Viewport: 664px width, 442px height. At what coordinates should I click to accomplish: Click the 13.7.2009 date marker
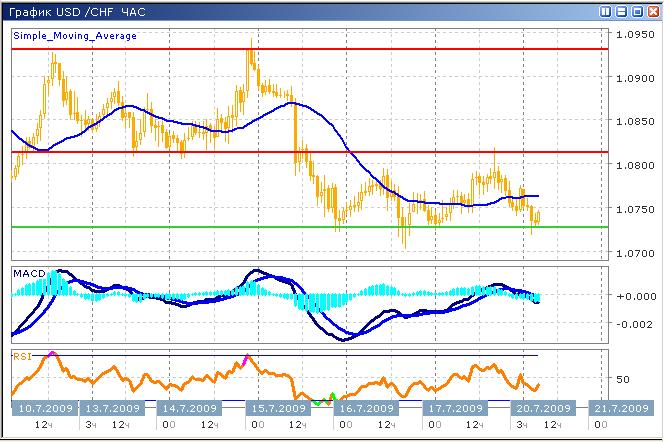click(112, 408)
